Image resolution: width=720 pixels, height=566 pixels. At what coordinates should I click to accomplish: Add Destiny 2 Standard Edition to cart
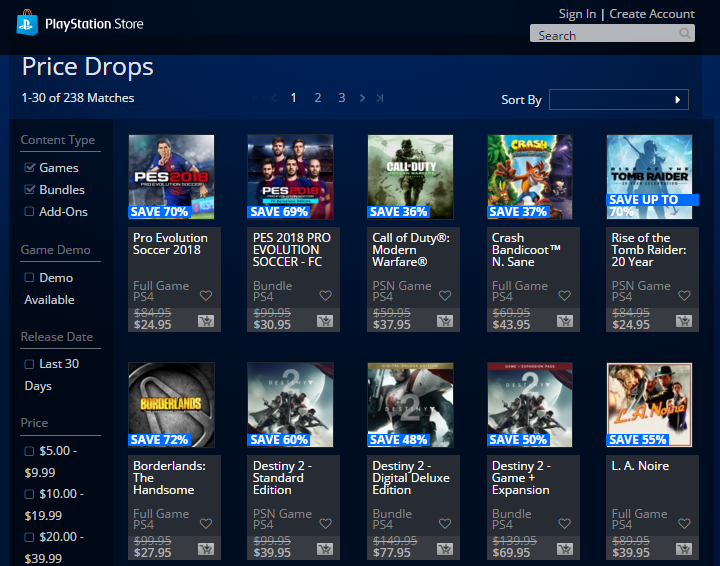pyautogui.click(x=325, y=549)
